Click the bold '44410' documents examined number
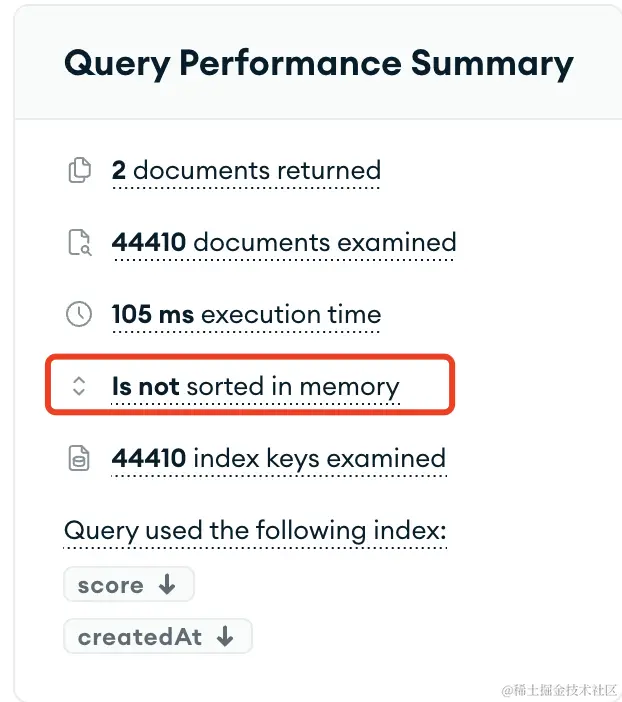 [149, 243]
